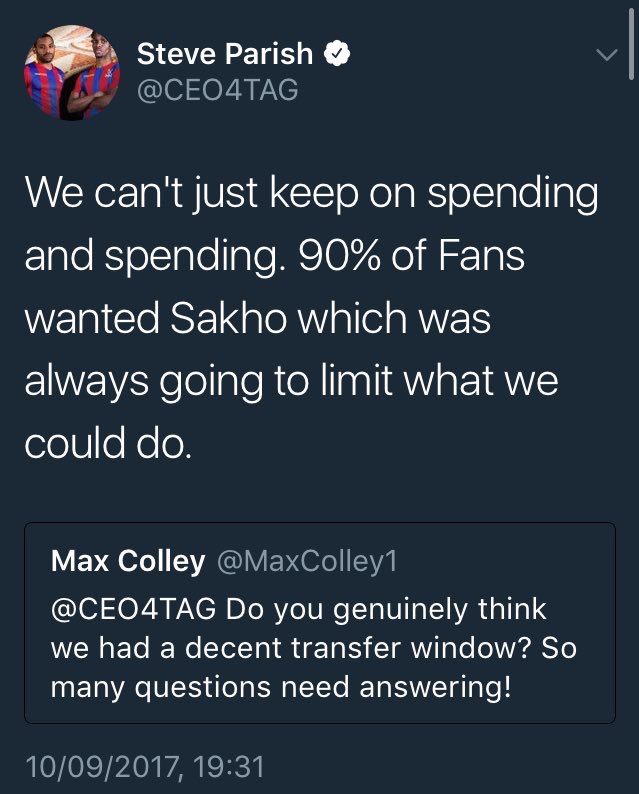
Task: Open the Steve Parish display name
Action: tap(227, 54)
